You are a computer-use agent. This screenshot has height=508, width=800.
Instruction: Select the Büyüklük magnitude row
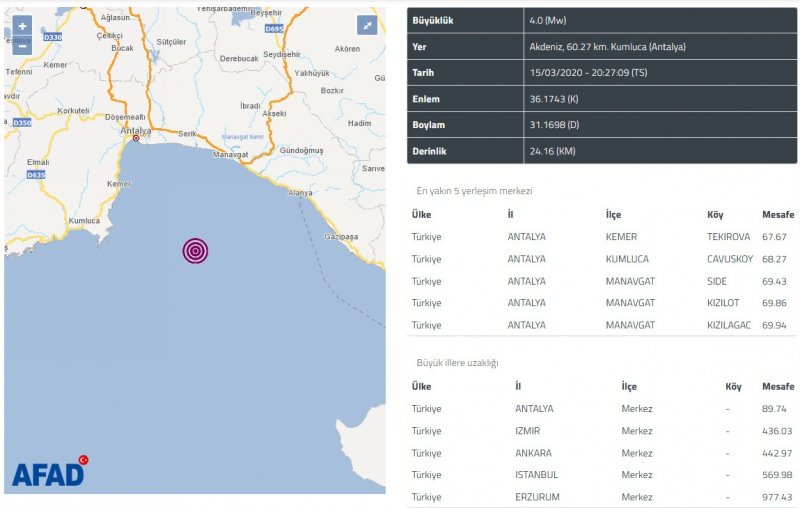pos(602,20)
